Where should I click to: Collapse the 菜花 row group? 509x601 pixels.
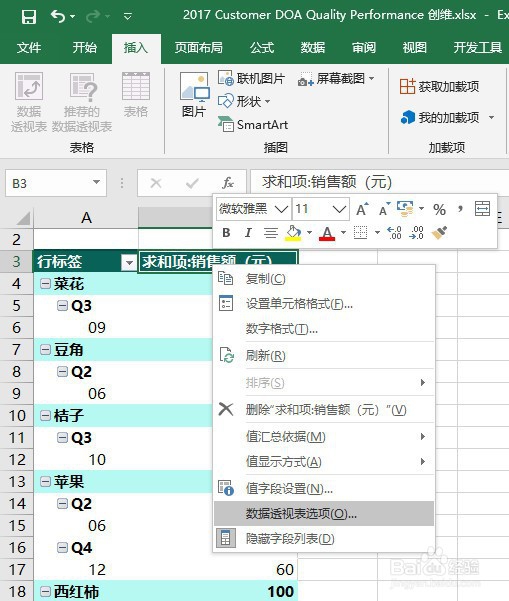pos(45,284)
